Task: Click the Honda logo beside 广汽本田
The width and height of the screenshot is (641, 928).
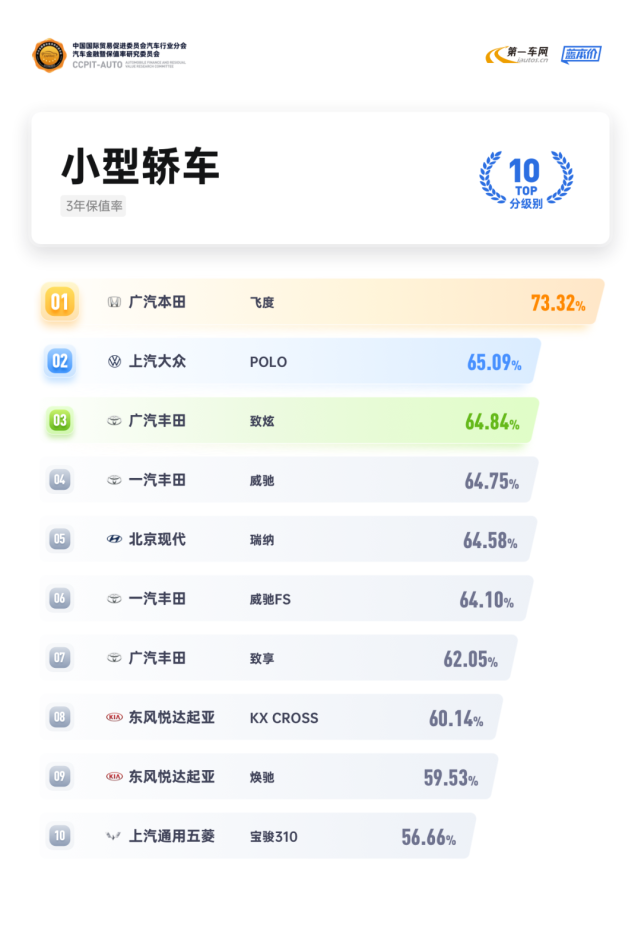Action: (114, 302)
